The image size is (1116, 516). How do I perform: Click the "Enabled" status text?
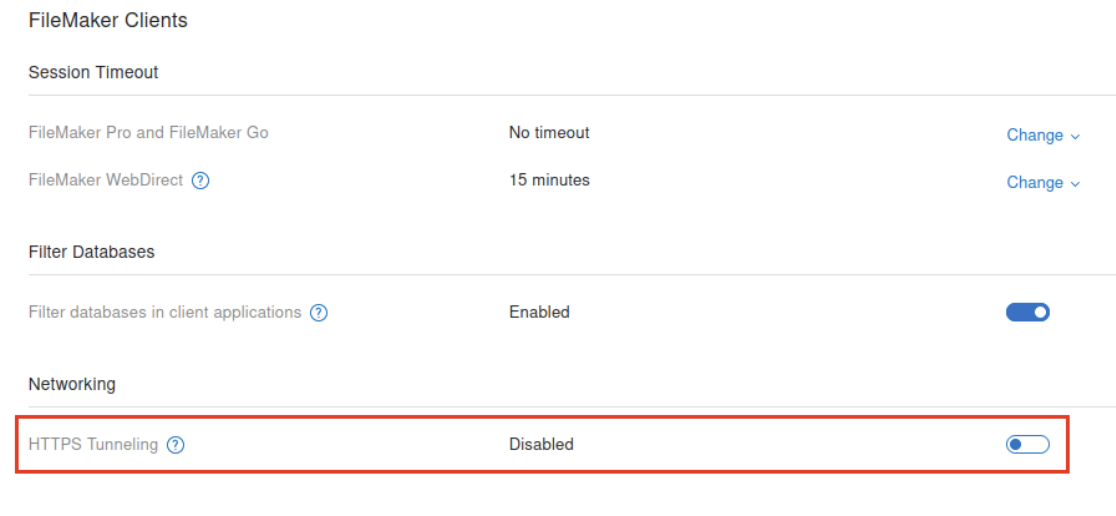click(x=539, y=312)
